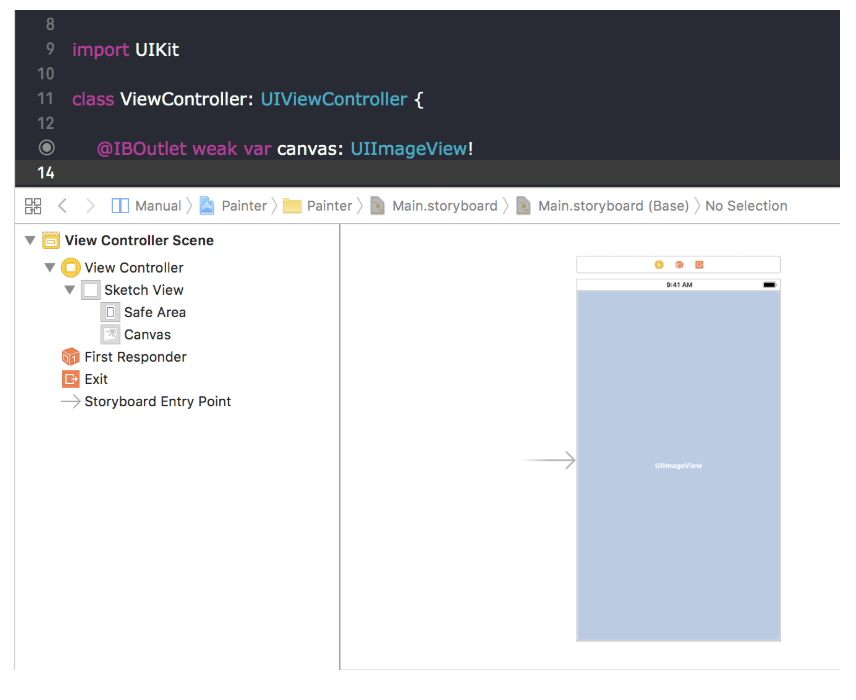
Task: Select the View Controller icon in scene dock
Action: [658, 264]
